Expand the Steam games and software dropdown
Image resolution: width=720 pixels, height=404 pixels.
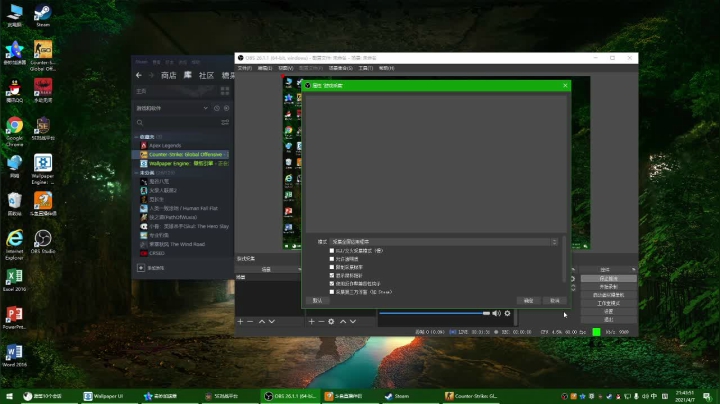205,108
